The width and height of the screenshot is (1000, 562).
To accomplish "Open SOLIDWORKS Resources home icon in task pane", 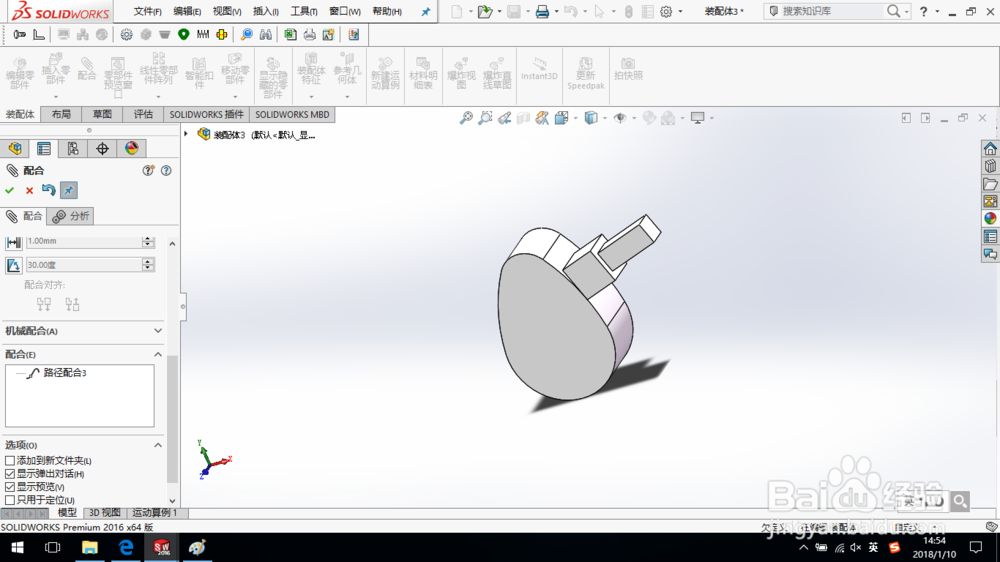I will click(990, 149).
